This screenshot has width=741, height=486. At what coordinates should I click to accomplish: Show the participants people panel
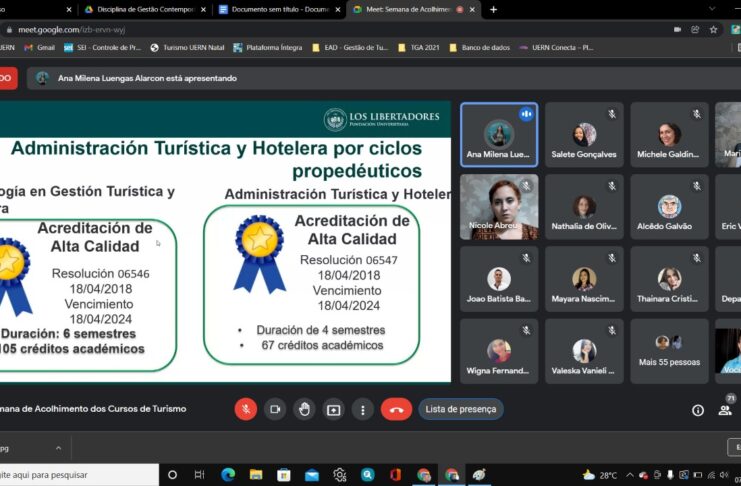click(725, 410)
